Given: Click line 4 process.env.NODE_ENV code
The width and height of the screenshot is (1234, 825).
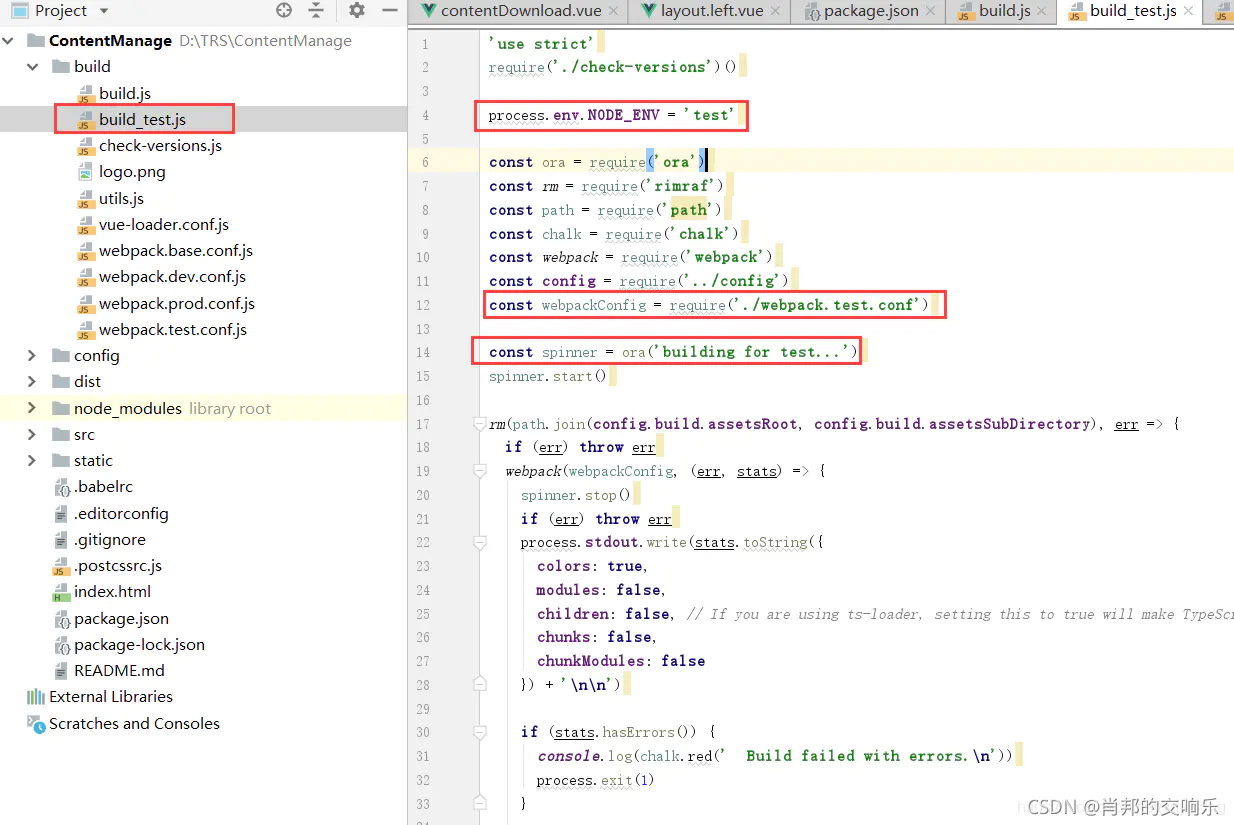Looking at the screenshot, I should [x=611, y=116].
